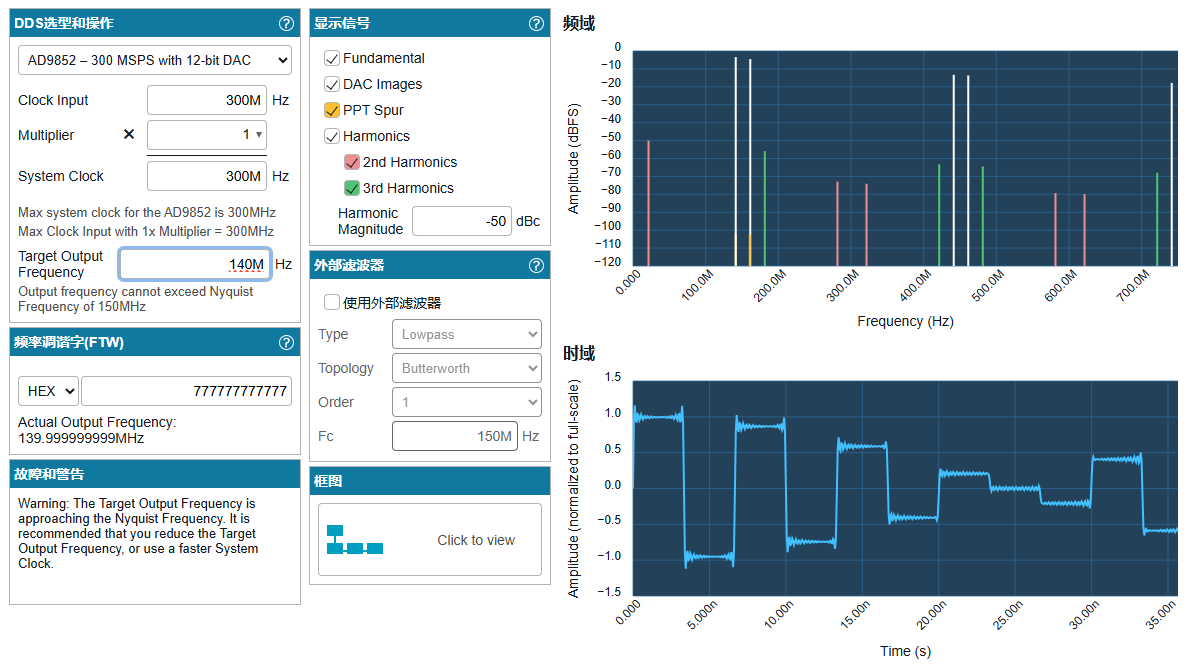Open the AD9852 DDS device dropdown
The height and width of the screenshot is (665, 1188).
click(x=155, y=60)
